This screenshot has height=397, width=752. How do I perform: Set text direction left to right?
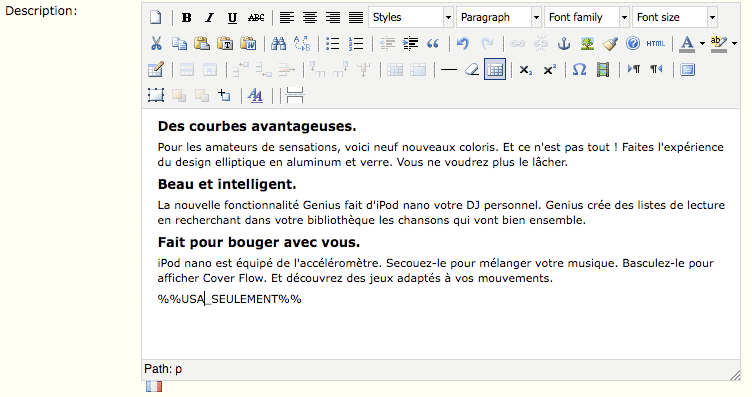tap(634, 70)
